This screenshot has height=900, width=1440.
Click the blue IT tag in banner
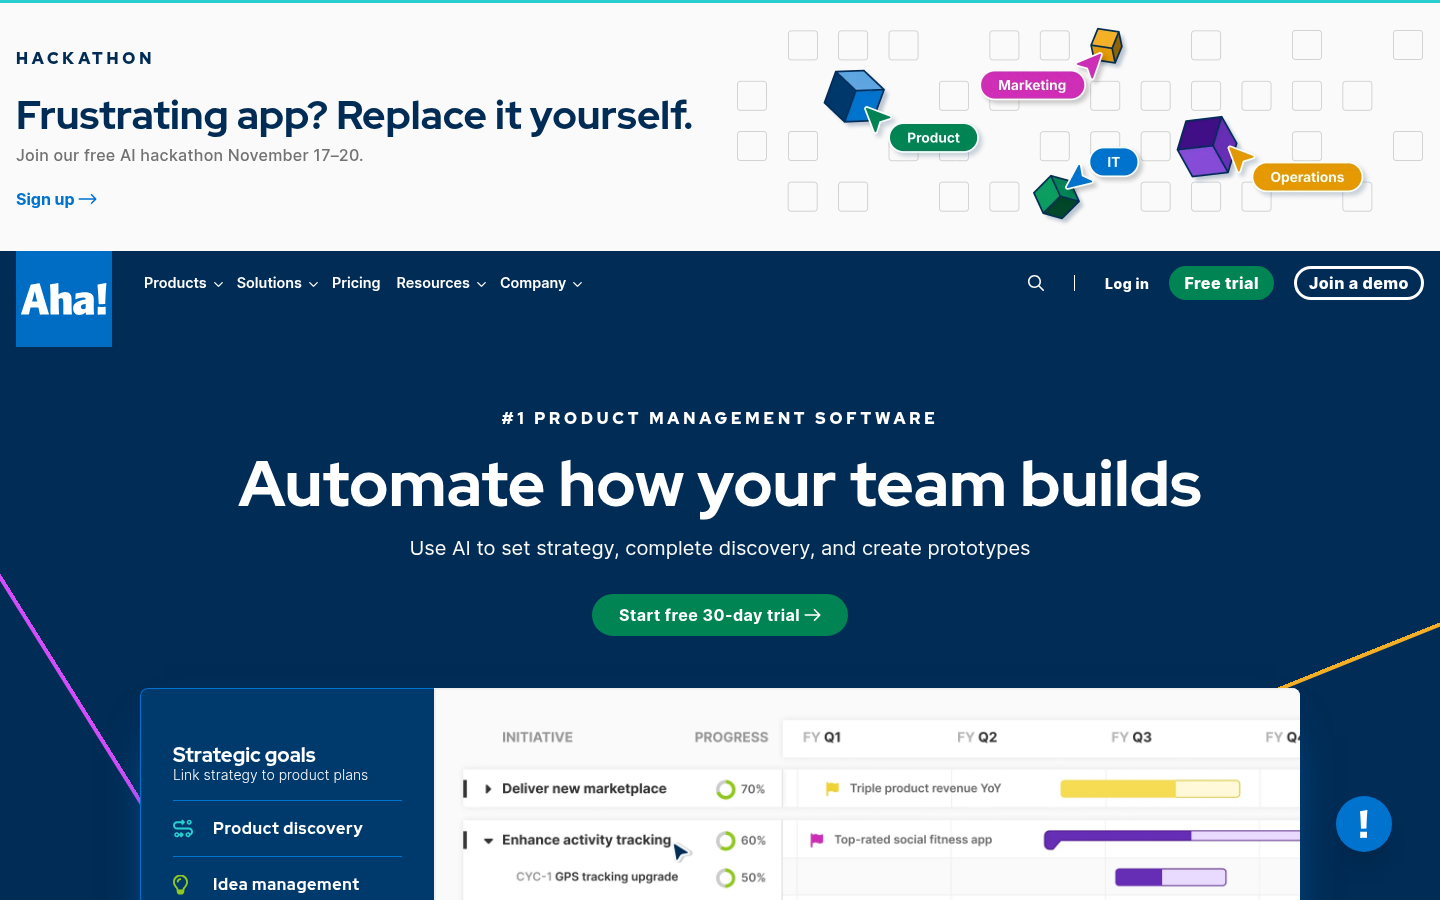[x=1113, y=162]
